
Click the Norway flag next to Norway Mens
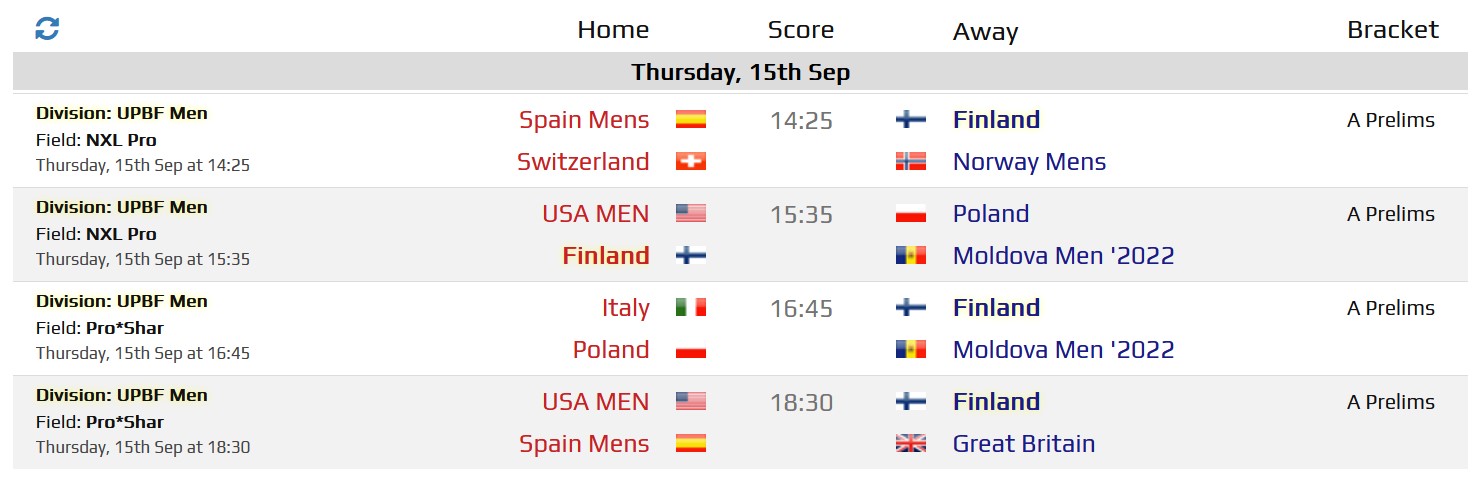click(x=911, y=161)
